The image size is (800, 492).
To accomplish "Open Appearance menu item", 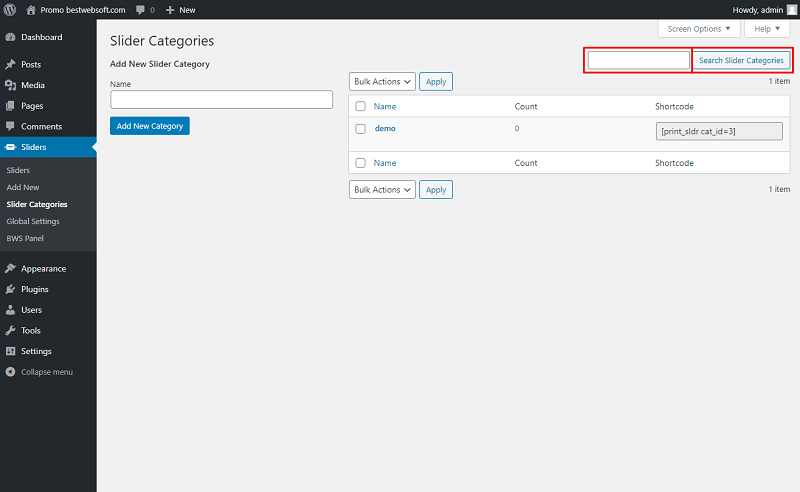I will [44, 268].
